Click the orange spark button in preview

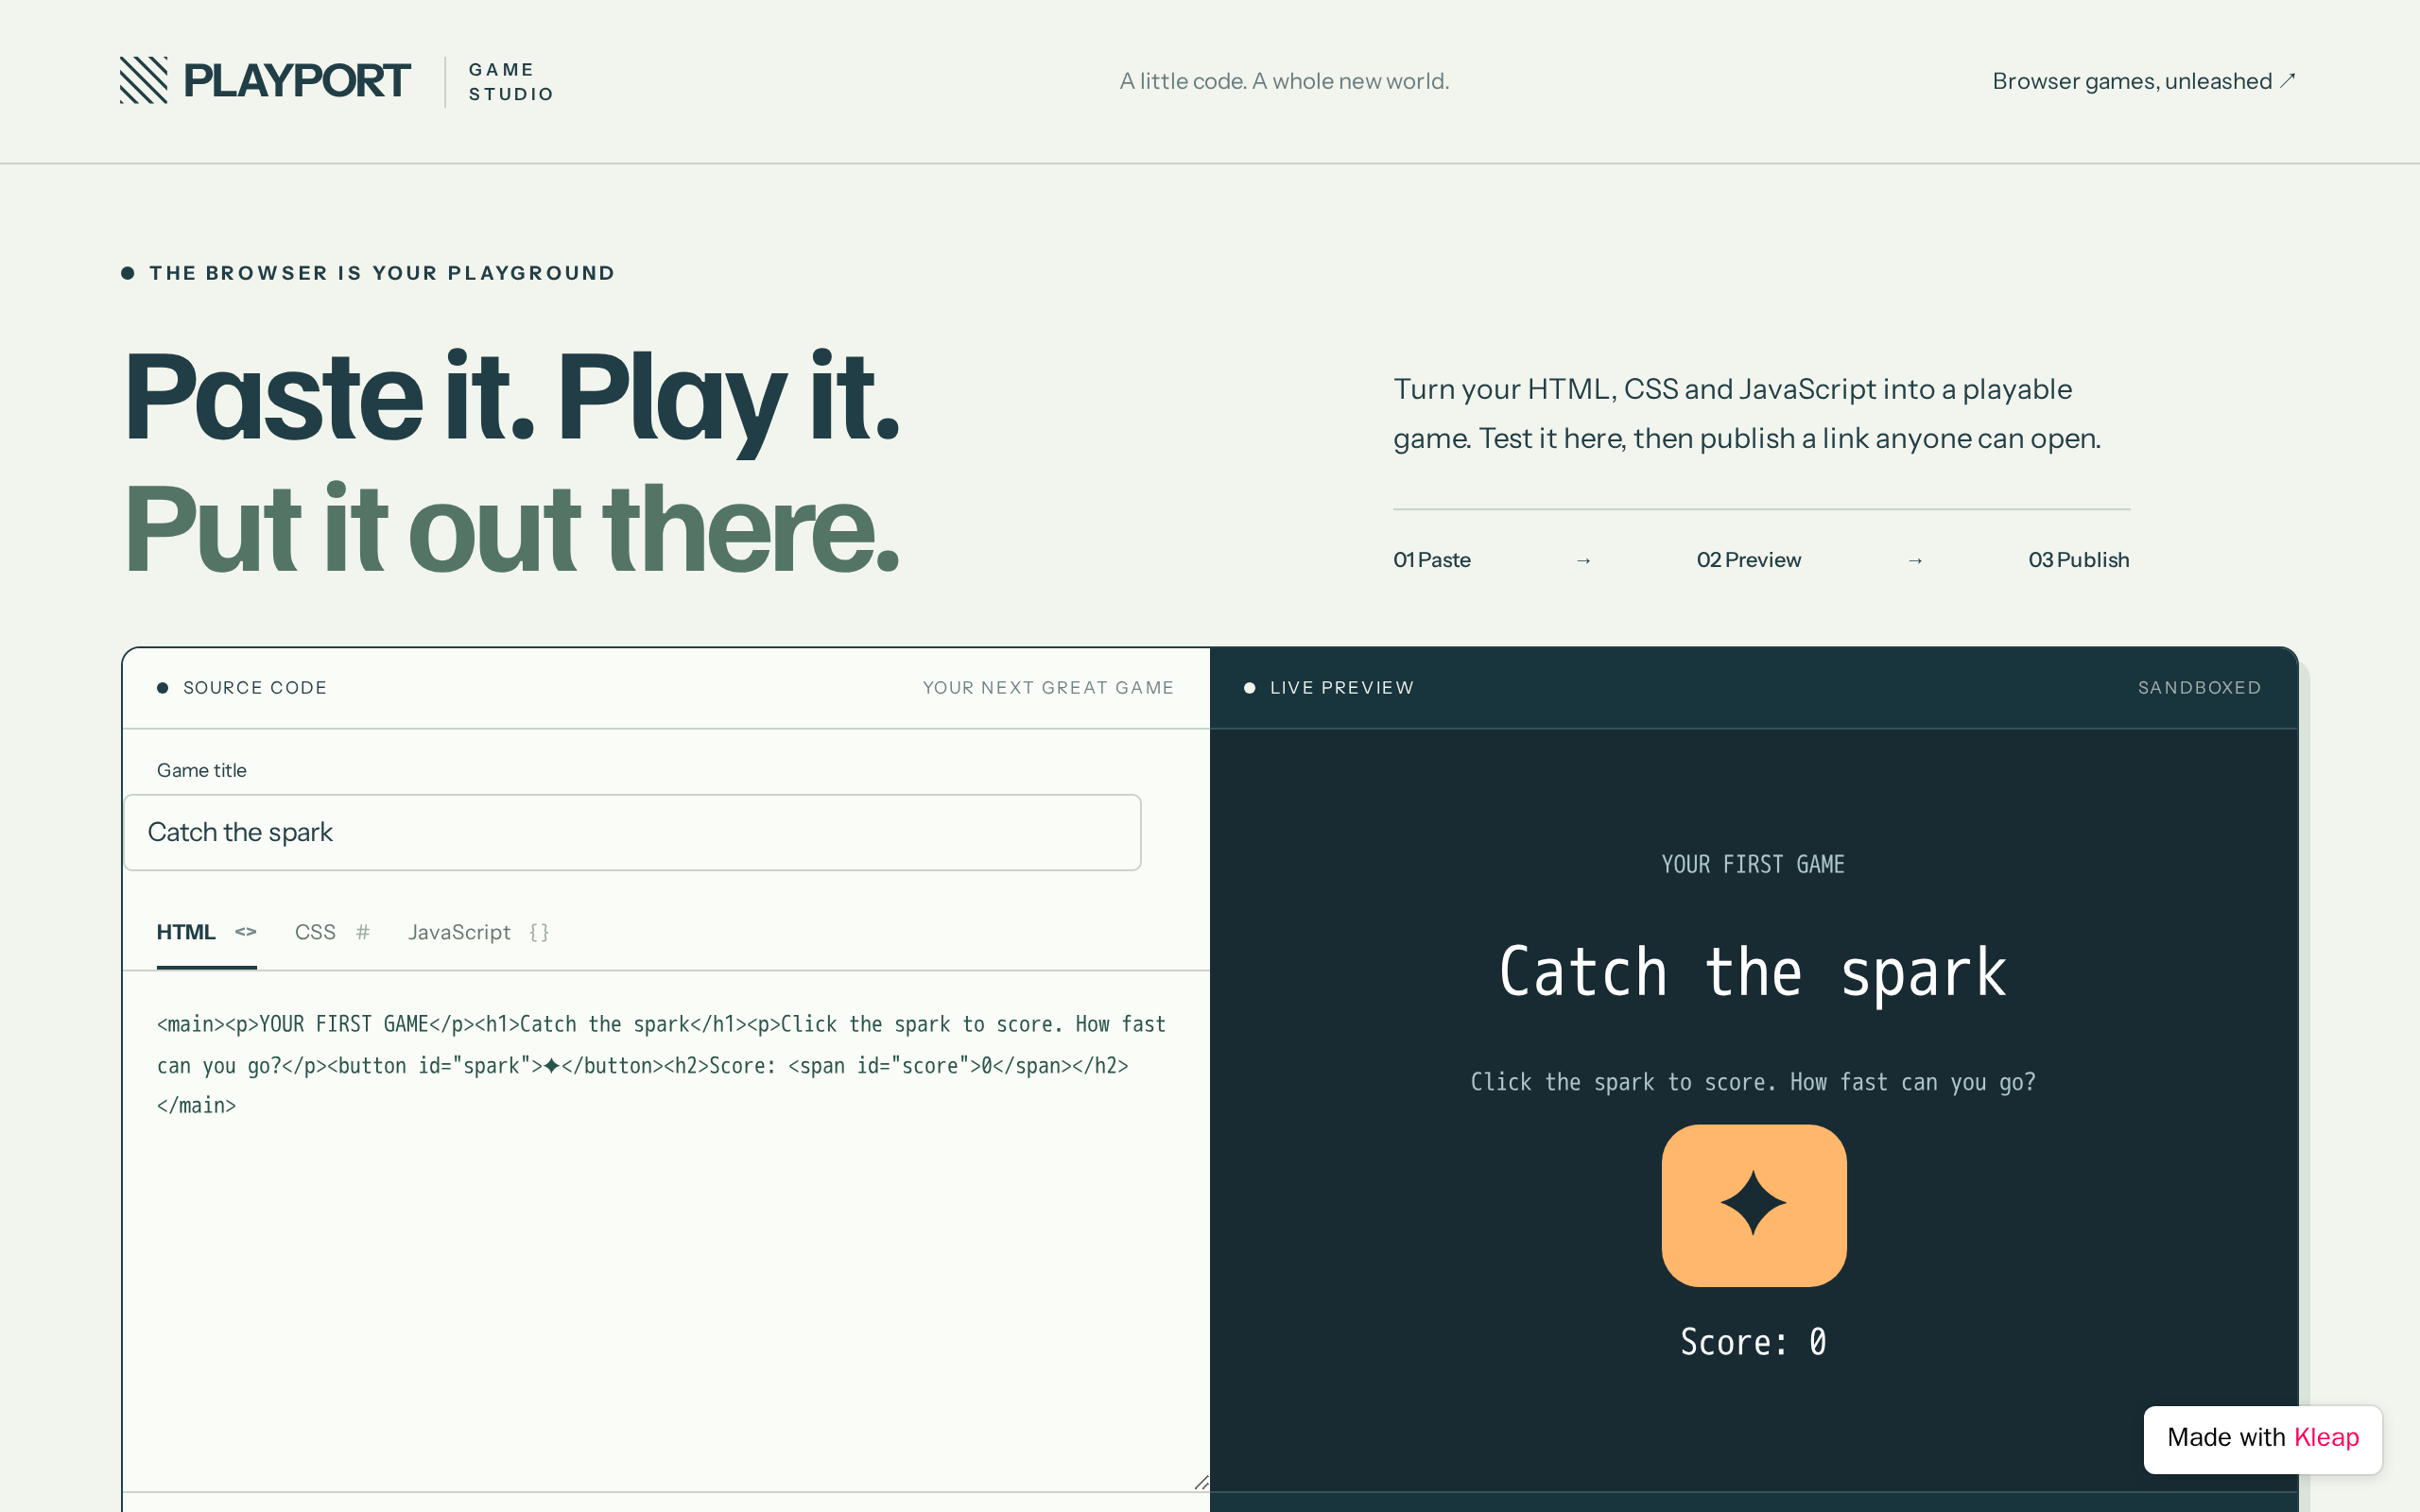click(x=1753, y=1205)
